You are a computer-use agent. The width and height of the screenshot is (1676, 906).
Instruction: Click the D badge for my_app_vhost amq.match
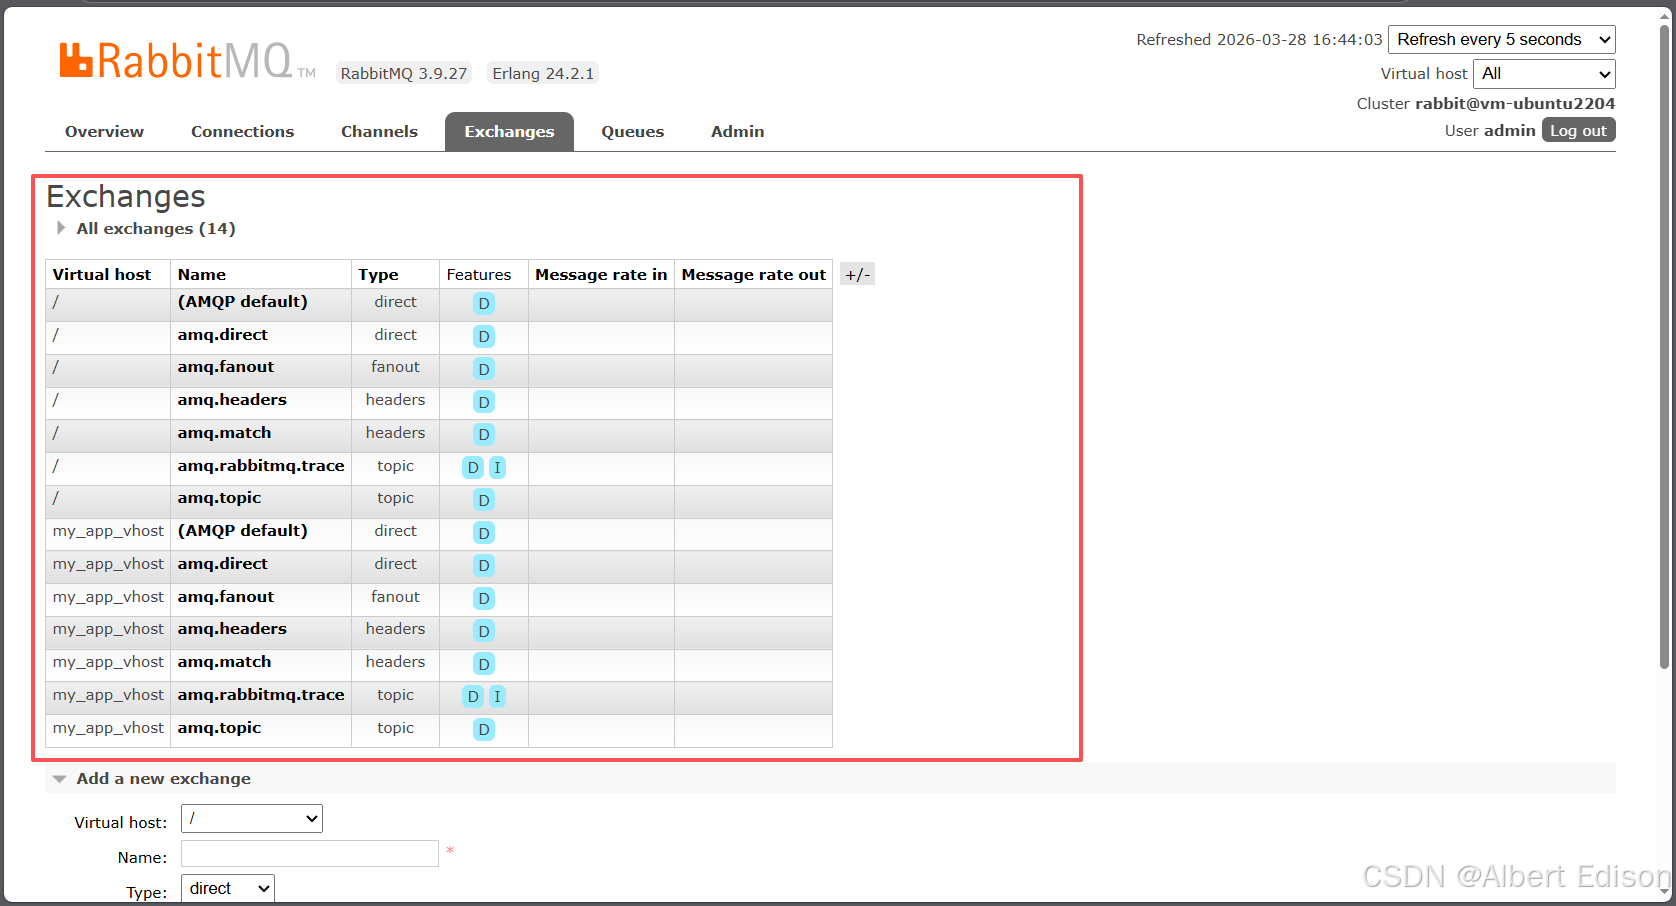[x=484, y=664]
